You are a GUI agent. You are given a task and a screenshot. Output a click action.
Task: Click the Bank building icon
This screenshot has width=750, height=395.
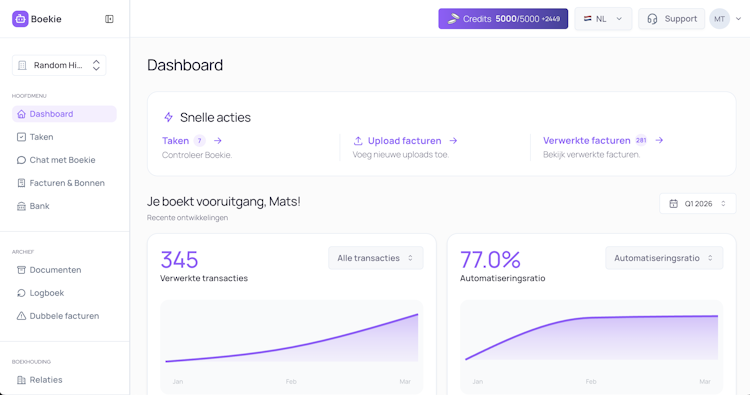tap(21, 206)
